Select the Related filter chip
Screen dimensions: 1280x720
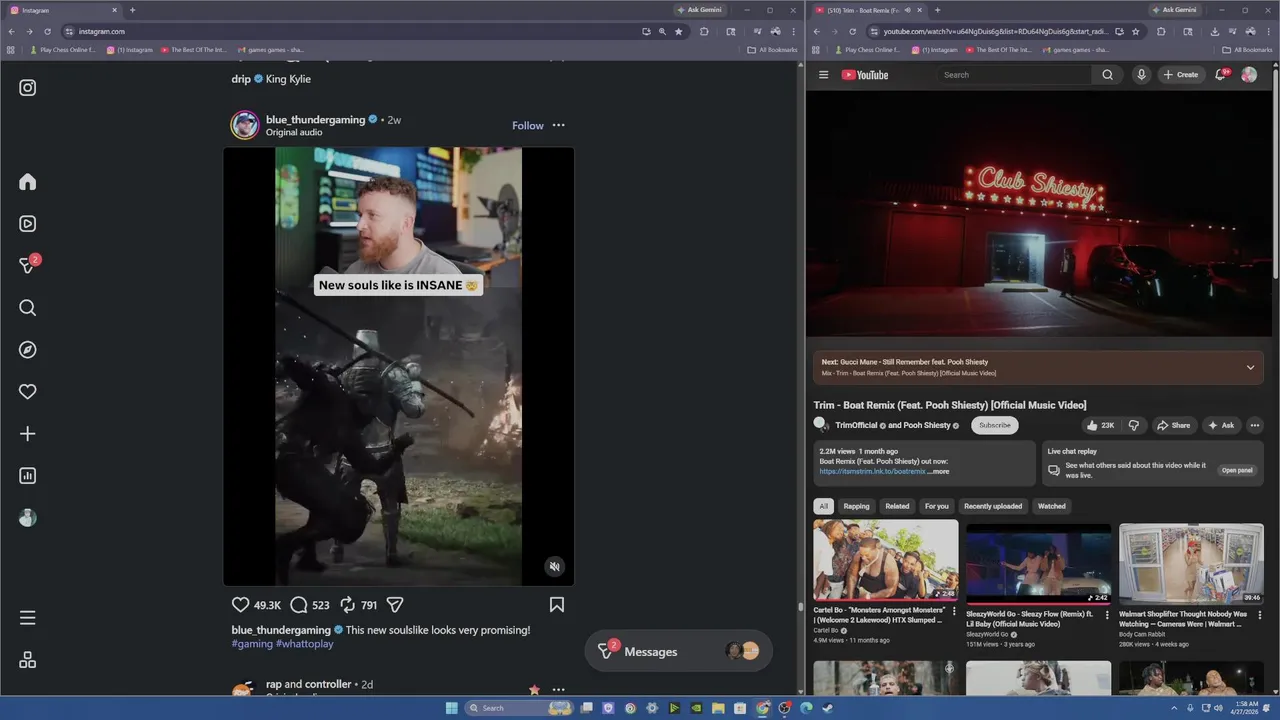pos(897,506)
